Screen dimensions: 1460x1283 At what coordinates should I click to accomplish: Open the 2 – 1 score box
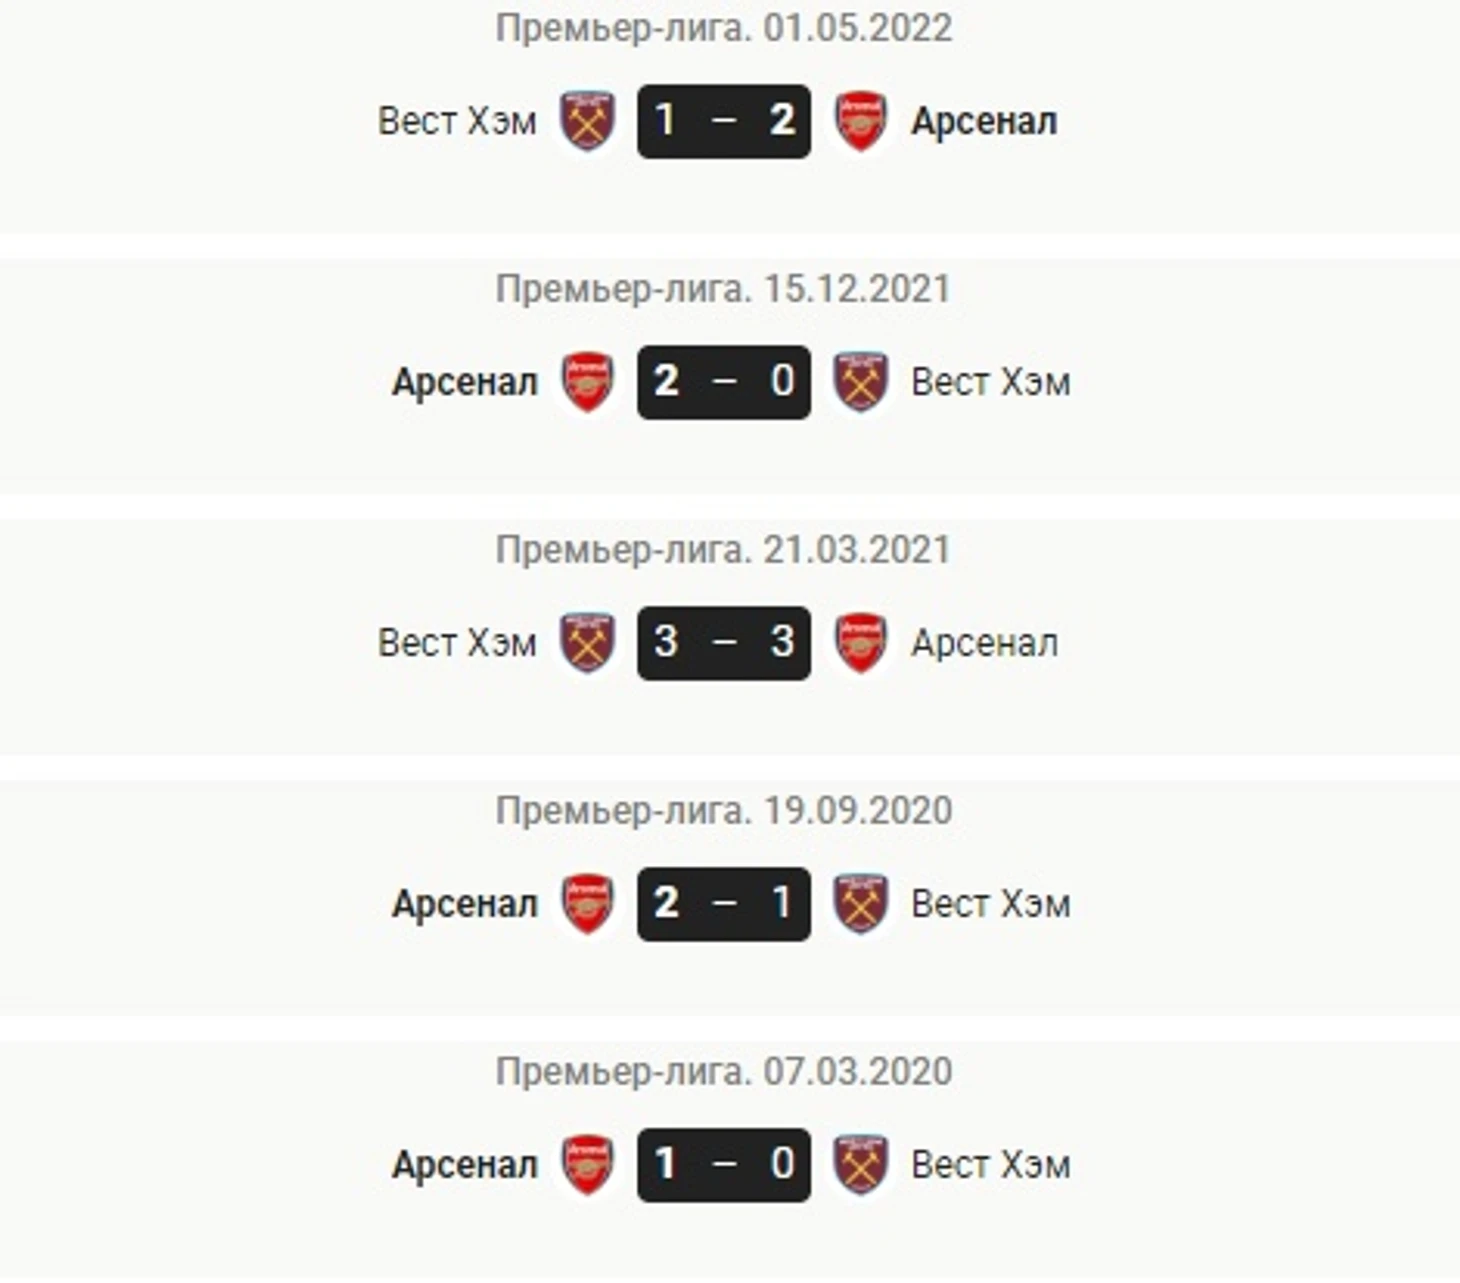coord(724,904)
